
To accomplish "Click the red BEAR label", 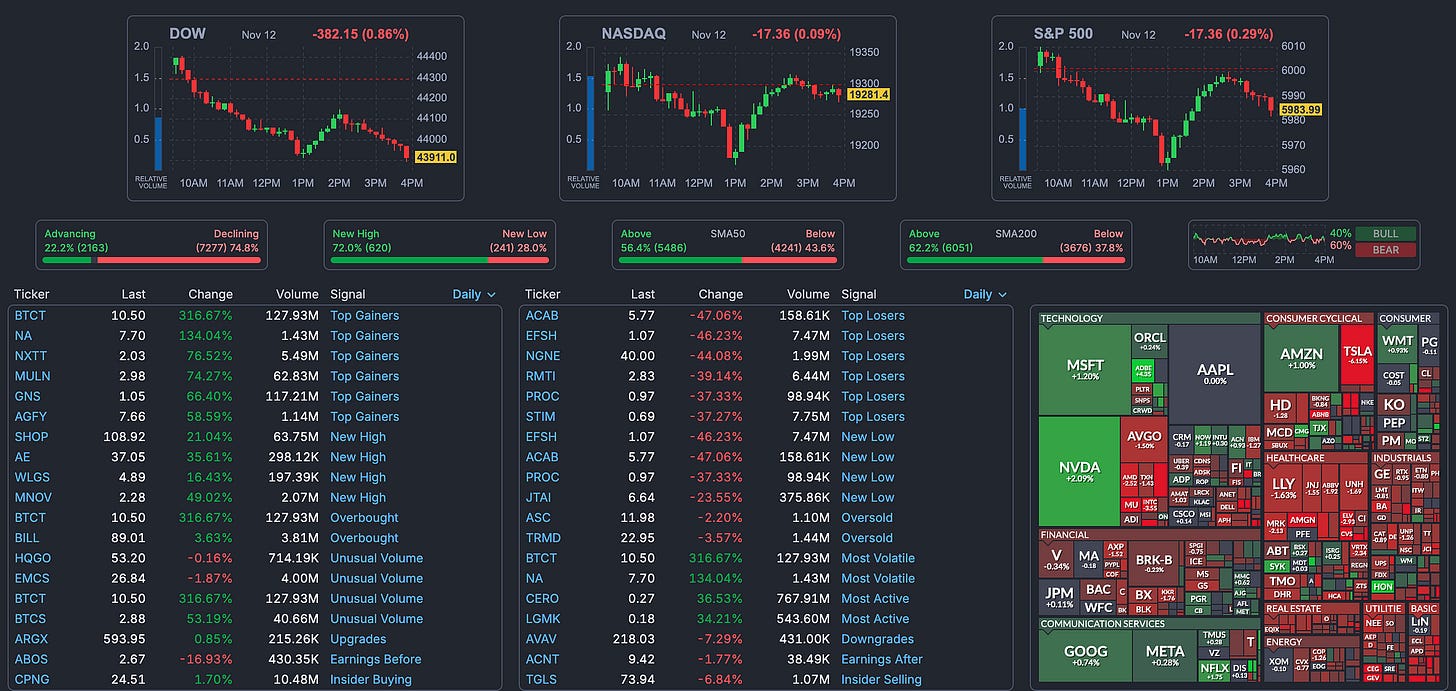I will point(1386,249).
